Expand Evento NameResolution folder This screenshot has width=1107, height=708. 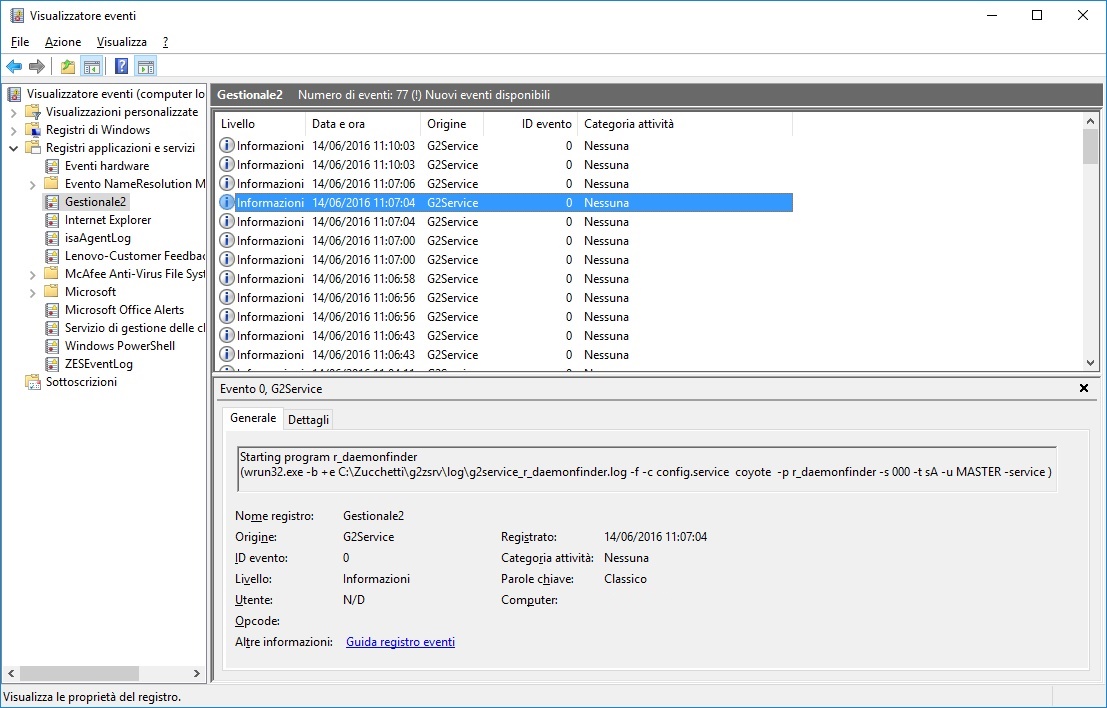pos(32,184)
